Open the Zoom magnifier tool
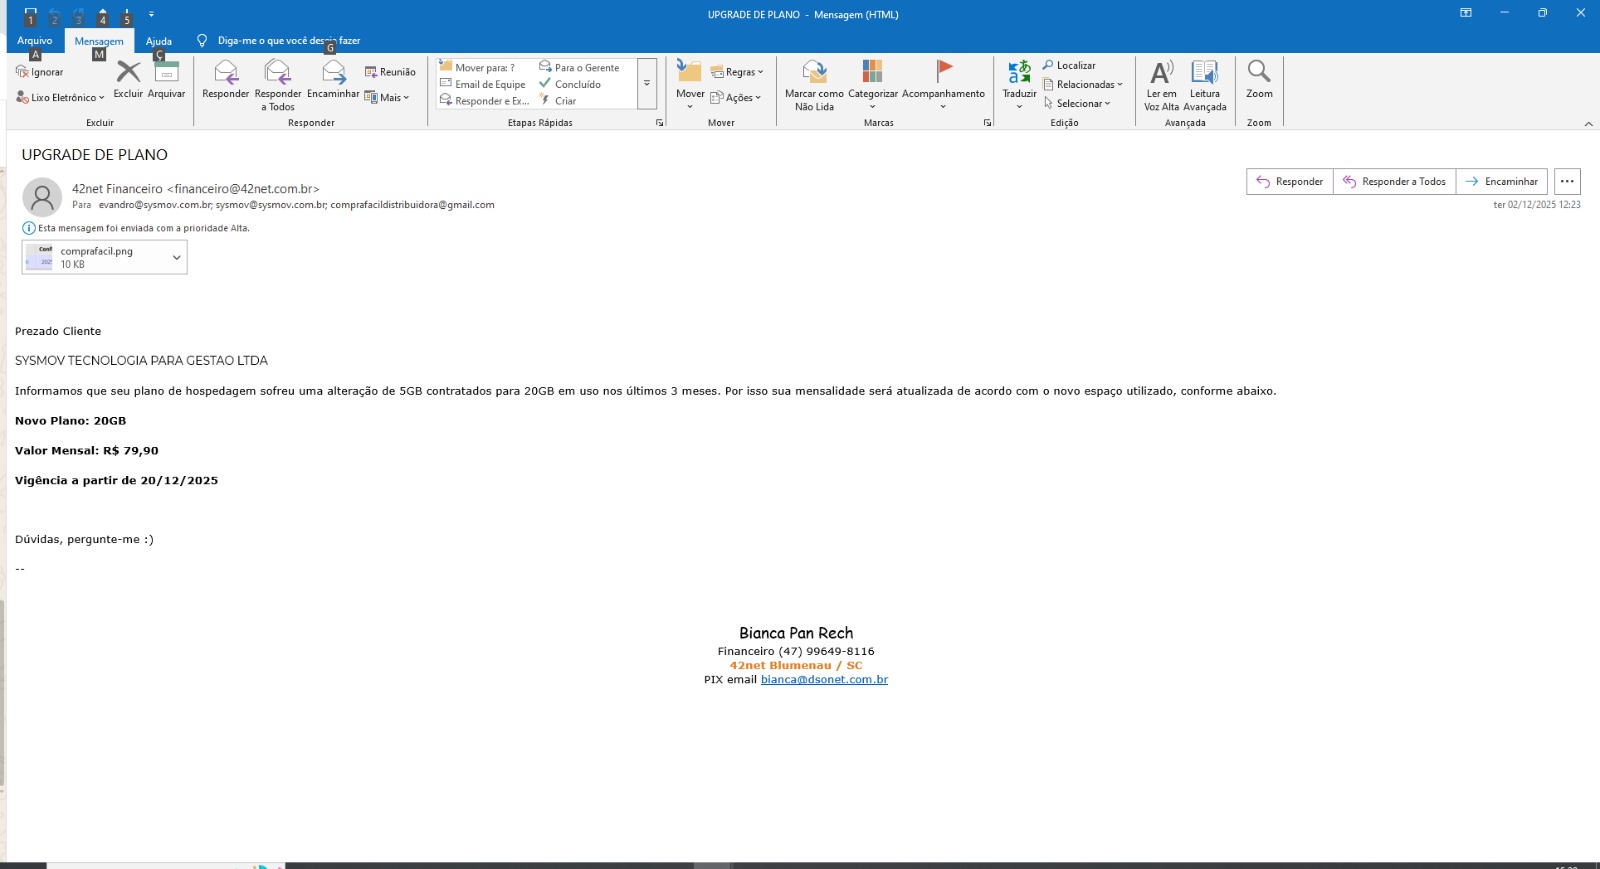1600x869 pixels. point(1259,73)
